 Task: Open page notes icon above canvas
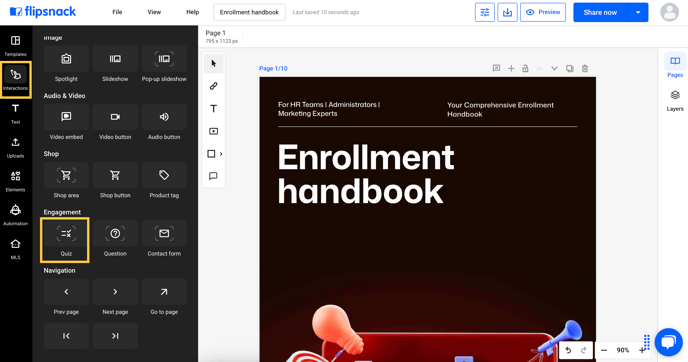[496, 68]
